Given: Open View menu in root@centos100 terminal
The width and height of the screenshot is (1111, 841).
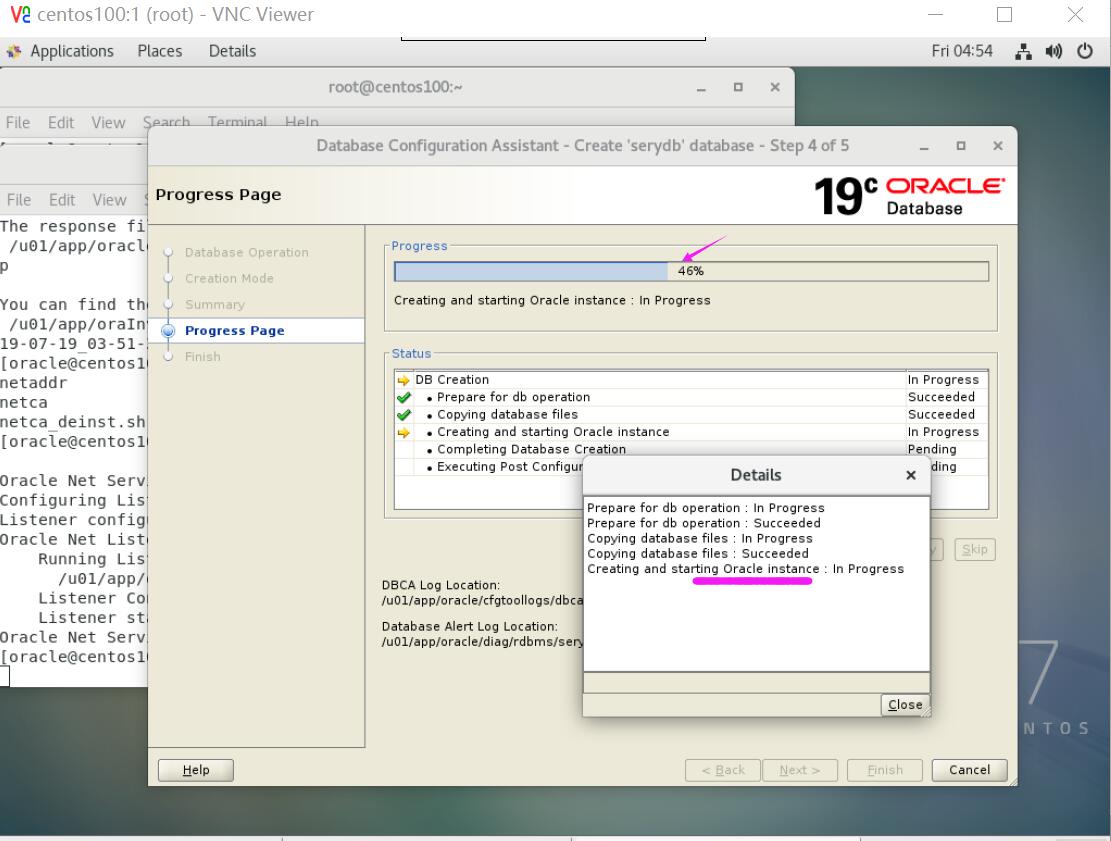Looking at the screenshot, I should (108, 123).
